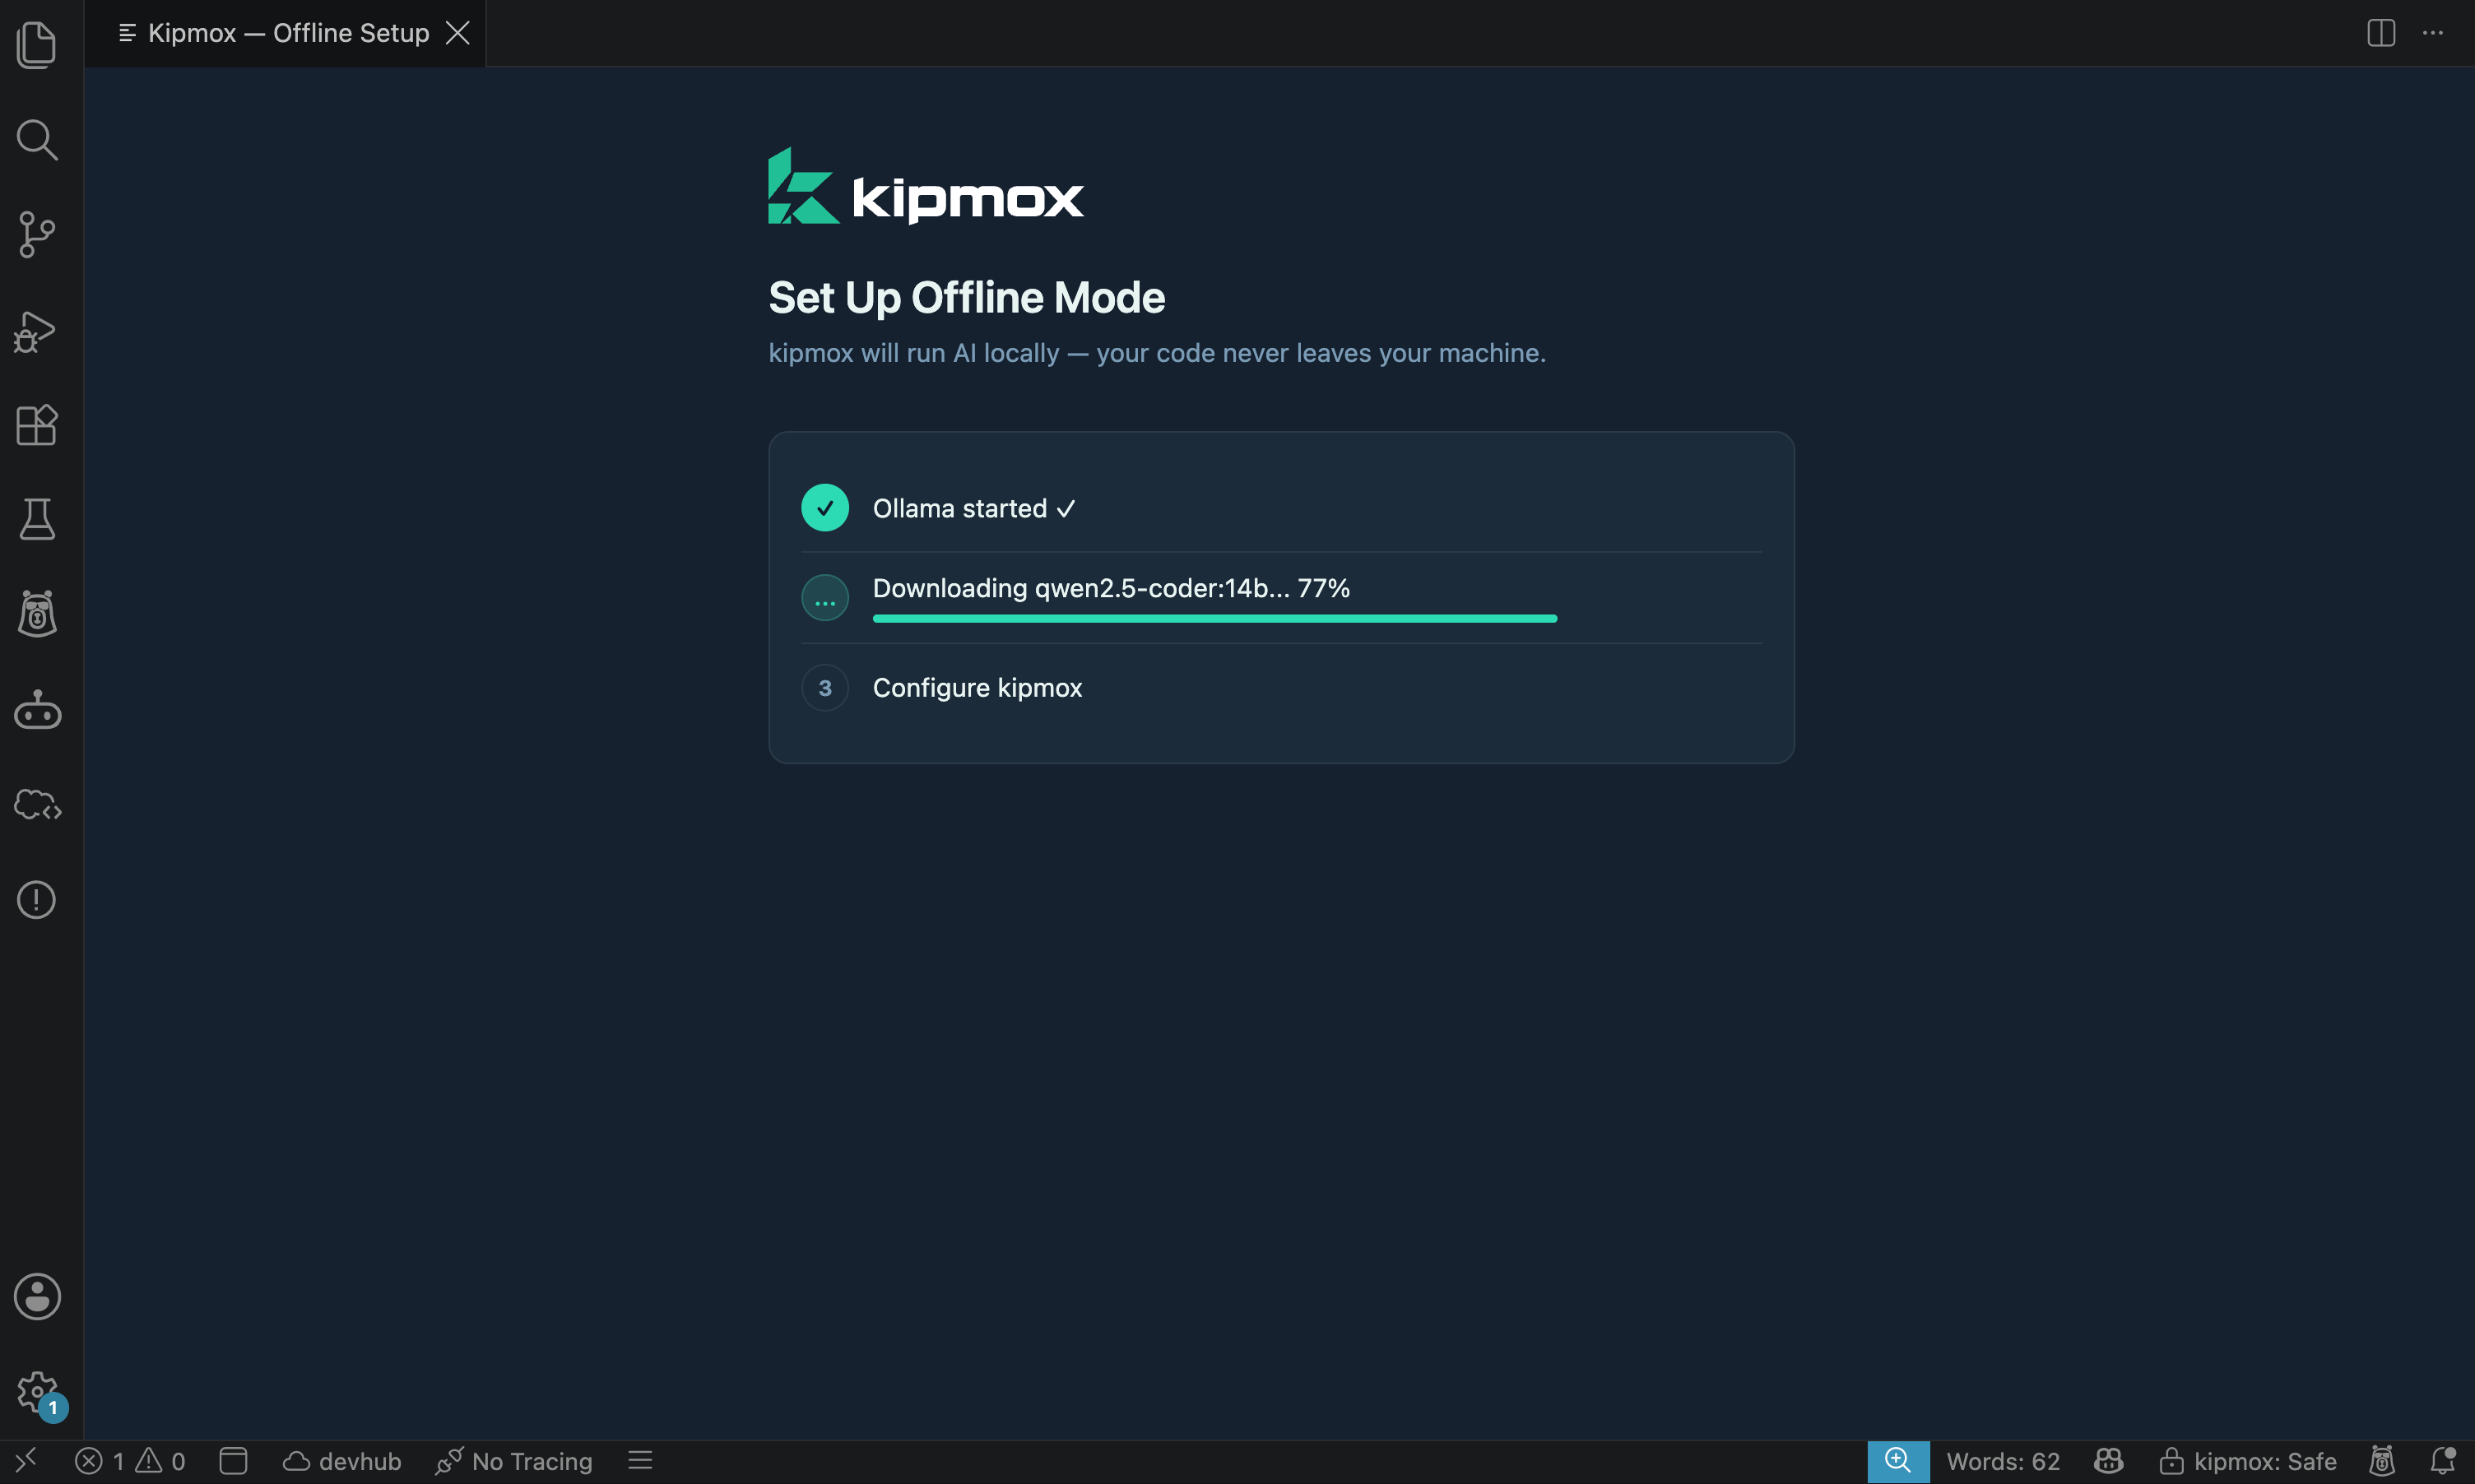This screenshot has height=1484, width=2475.
Task: Open the Extensions view
Action: 37,425
